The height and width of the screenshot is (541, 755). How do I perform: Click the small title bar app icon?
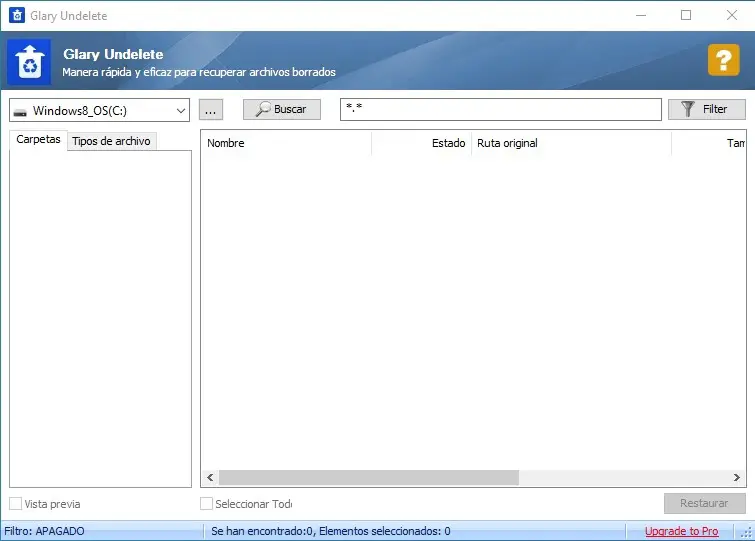pos(17,15)
